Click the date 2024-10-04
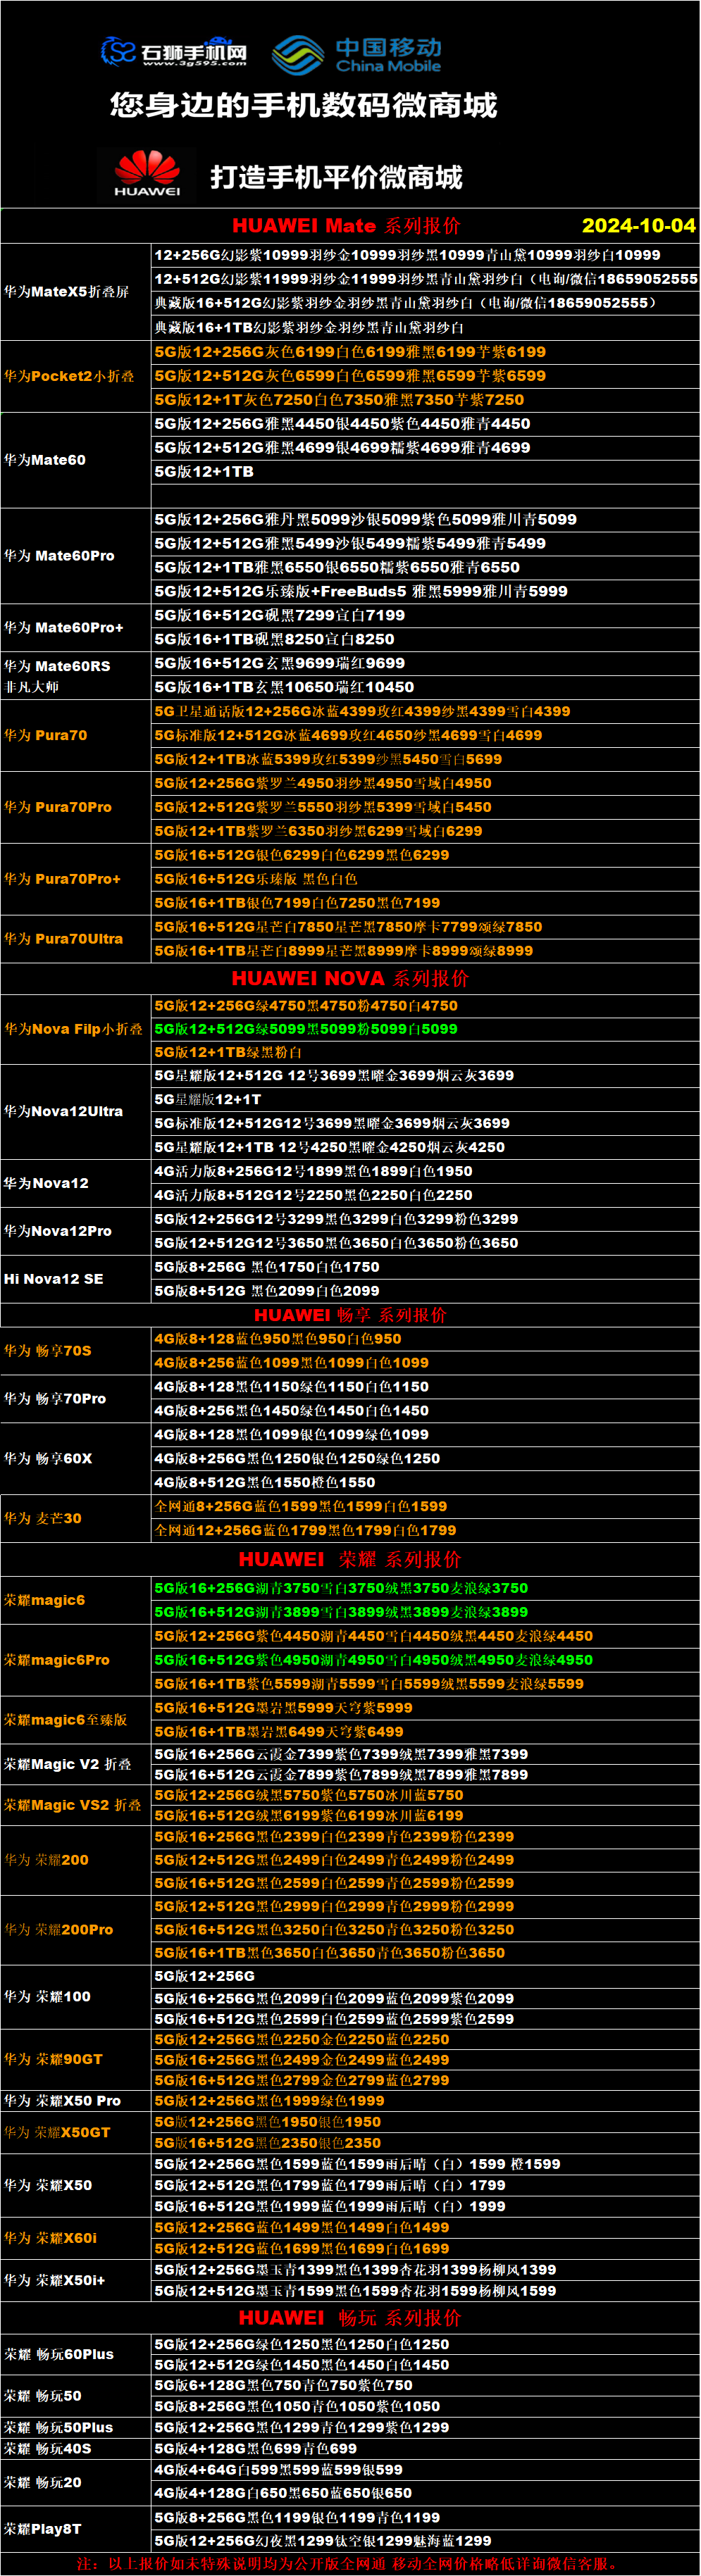The height and width of the screenshot is (2576, 701). (638, 225)
